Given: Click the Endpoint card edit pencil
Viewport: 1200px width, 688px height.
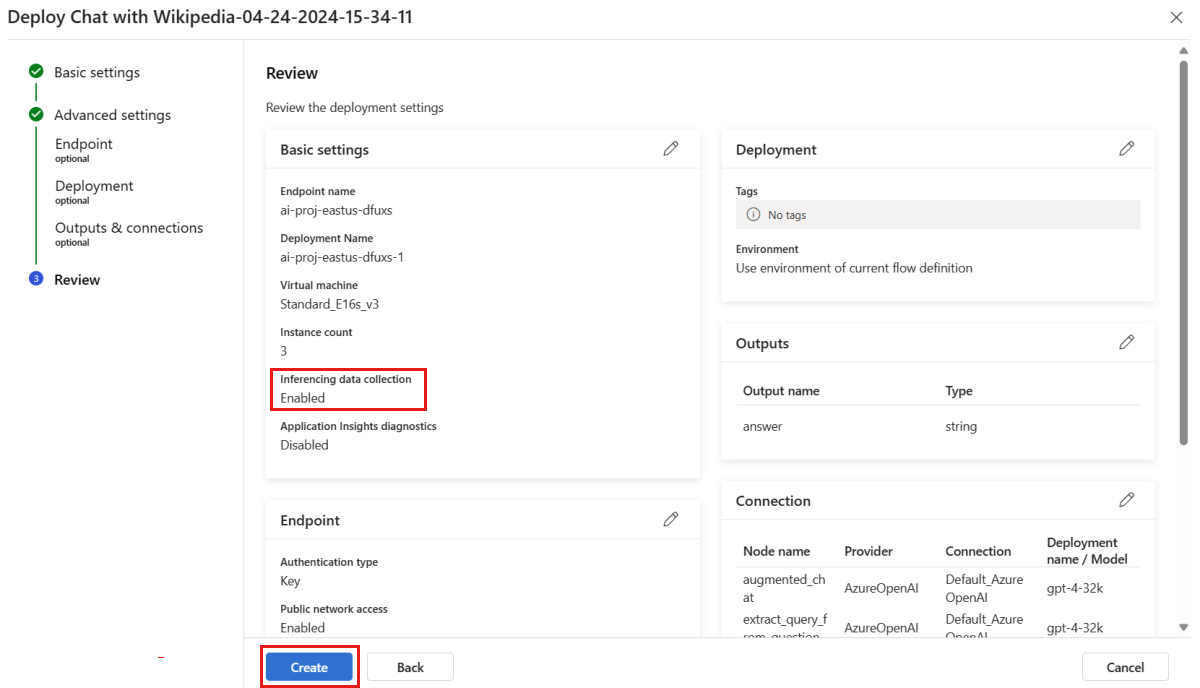Looking at the screenshot, I should click(670, 520).
